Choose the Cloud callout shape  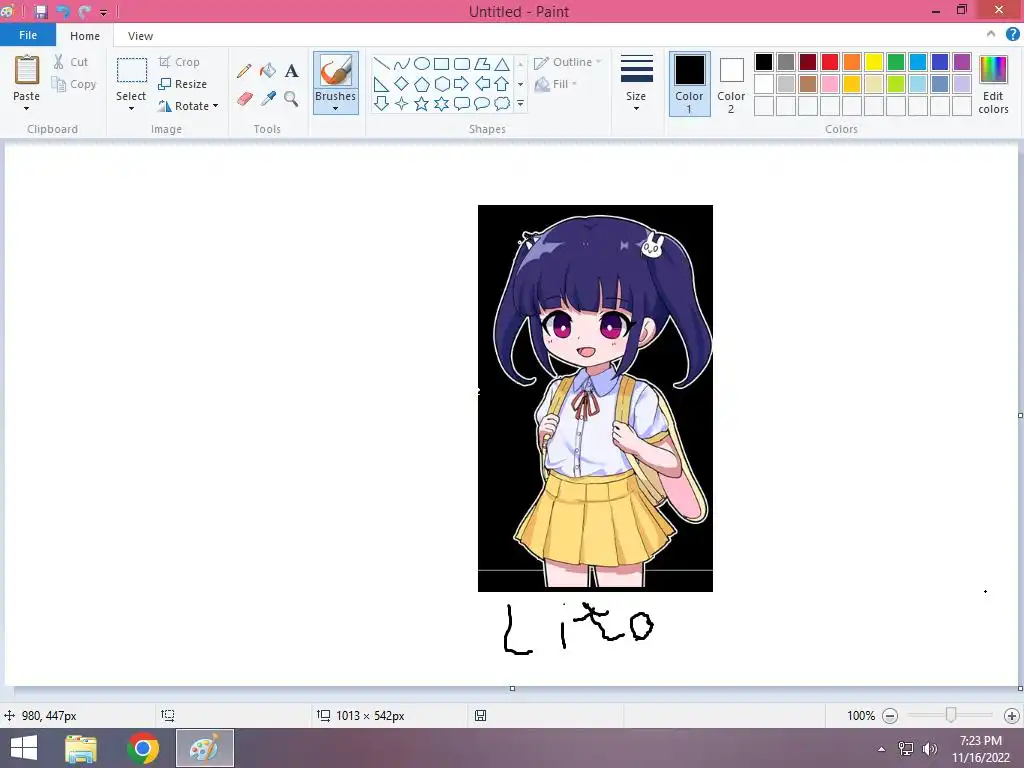point(502,103)
